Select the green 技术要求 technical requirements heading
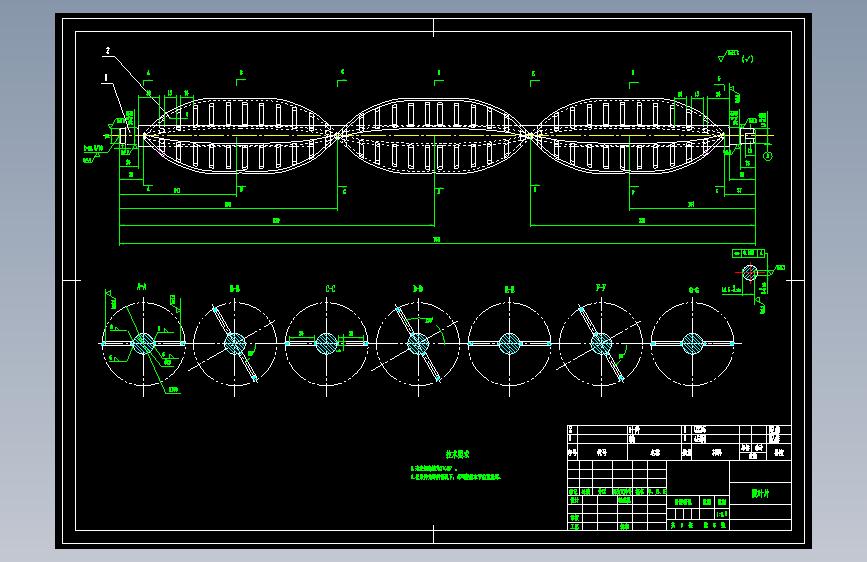This screenshot has height=562, width=867. click(457, 454)
